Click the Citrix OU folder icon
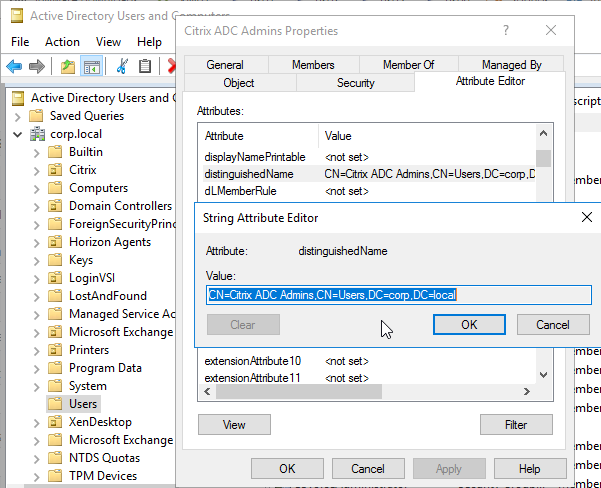 tap(55, 170)
